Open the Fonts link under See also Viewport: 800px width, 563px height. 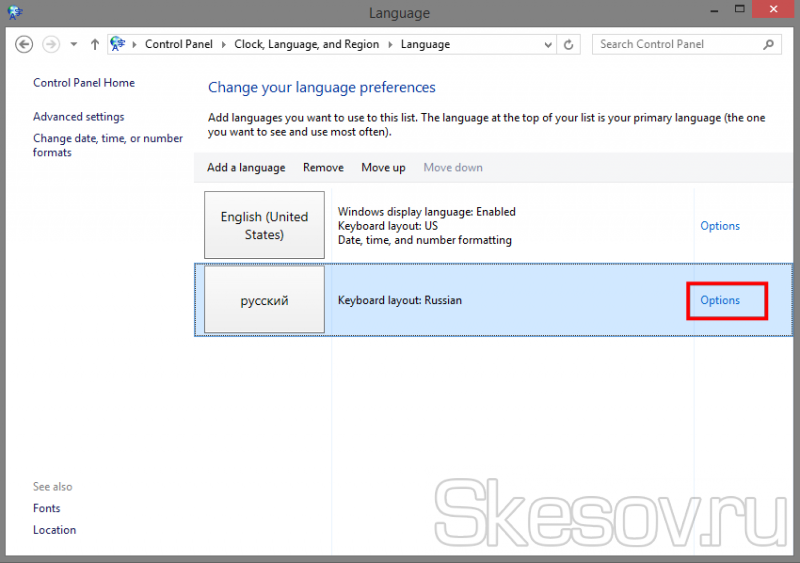click(47, 508)
